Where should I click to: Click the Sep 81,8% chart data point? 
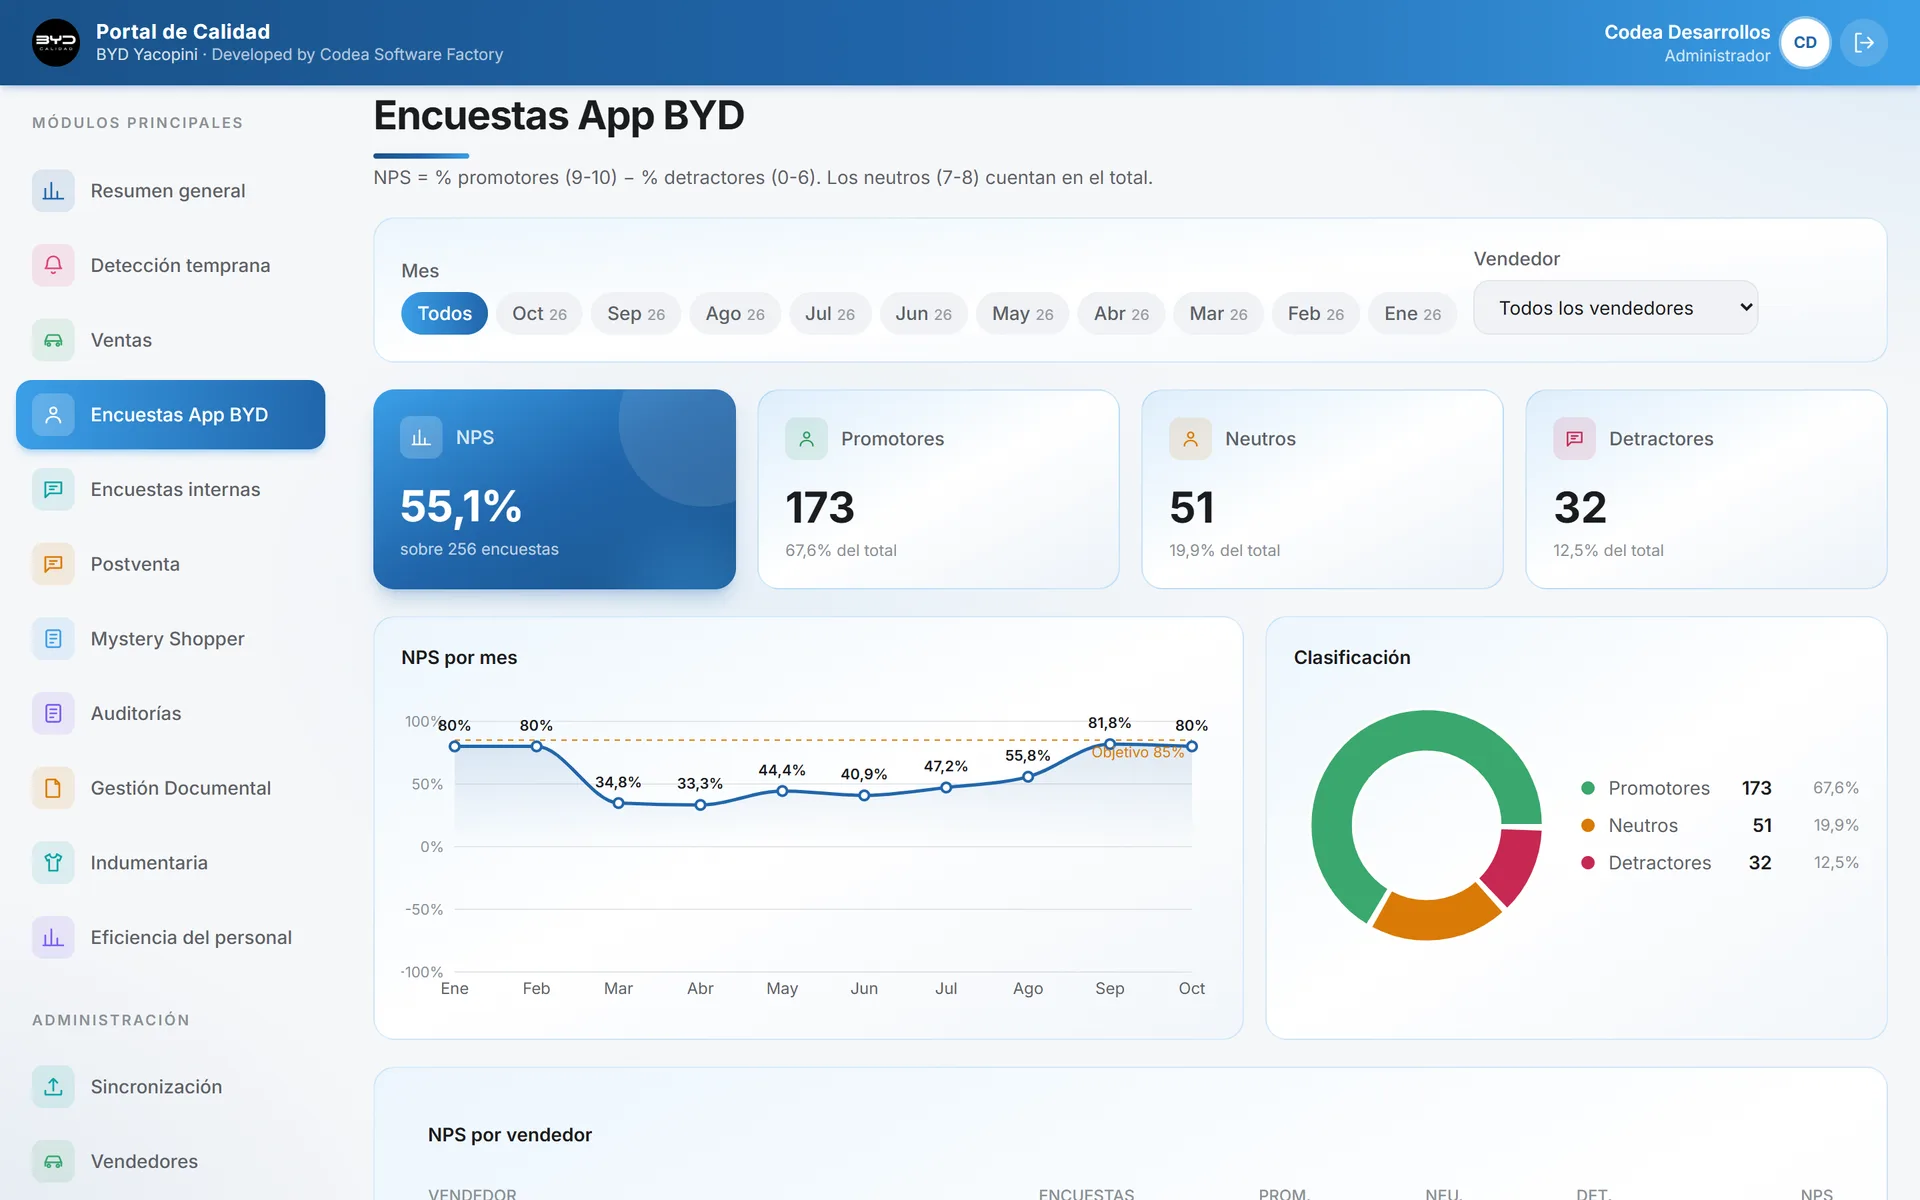1109,744
